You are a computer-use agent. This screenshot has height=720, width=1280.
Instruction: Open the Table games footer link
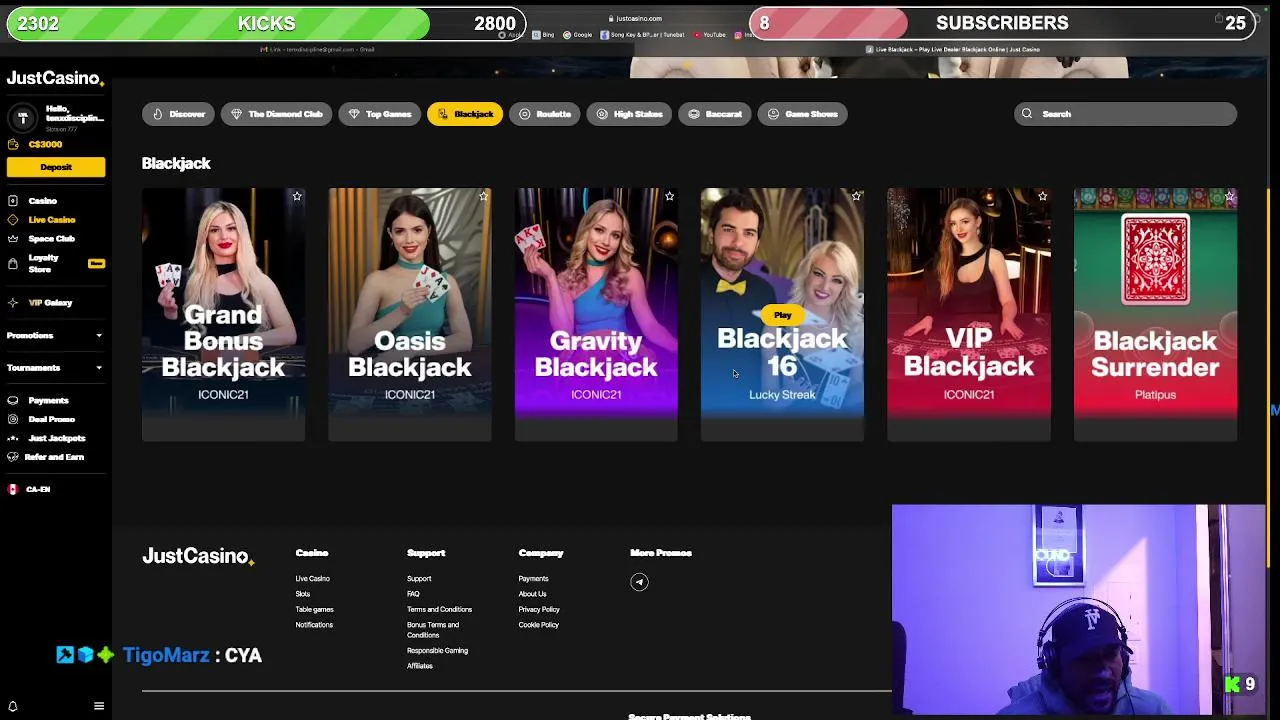point(315,610)
